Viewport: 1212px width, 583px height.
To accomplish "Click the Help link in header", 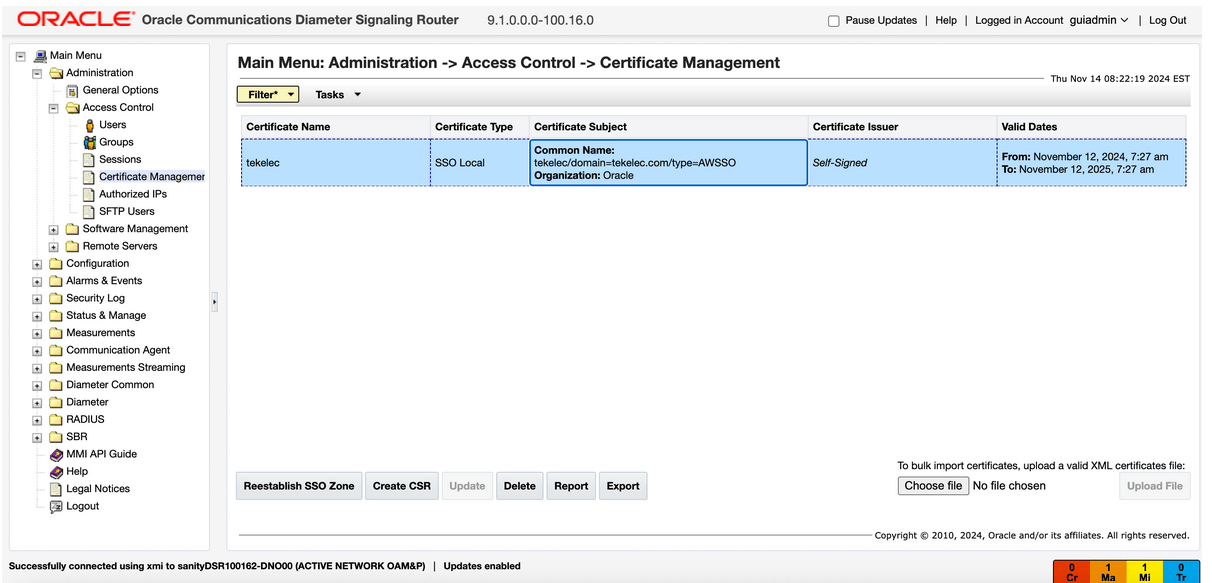I will click(946, 20).
